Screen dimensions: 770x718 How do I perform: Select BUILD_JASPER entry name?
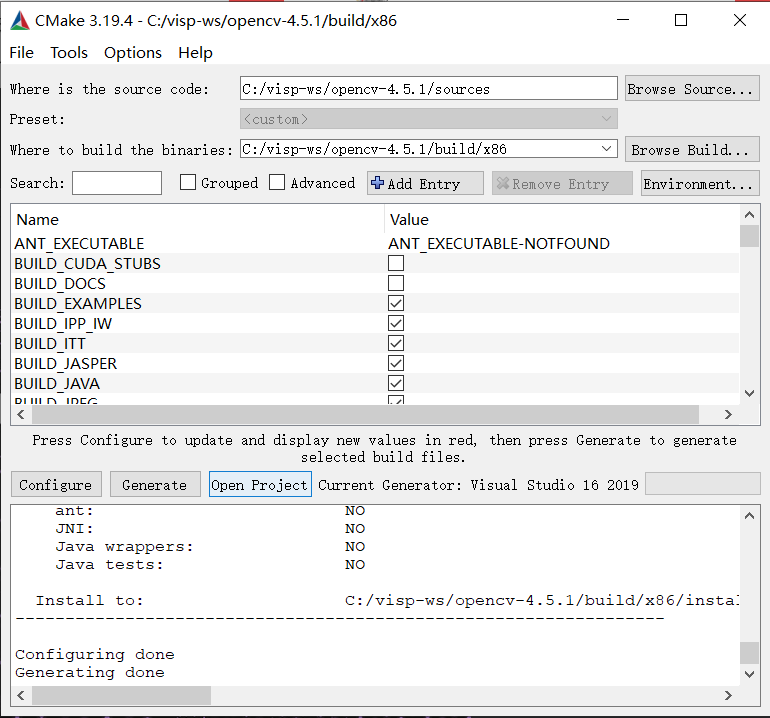pos(65,363)
